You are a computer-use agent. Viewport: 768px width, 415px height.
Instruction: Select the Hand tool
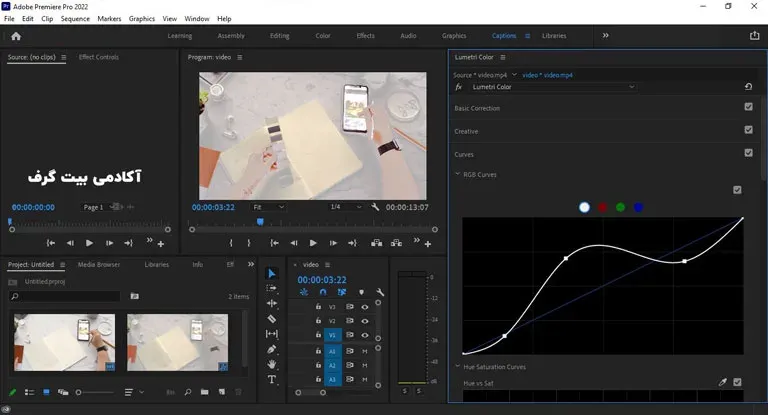(272, 364)
